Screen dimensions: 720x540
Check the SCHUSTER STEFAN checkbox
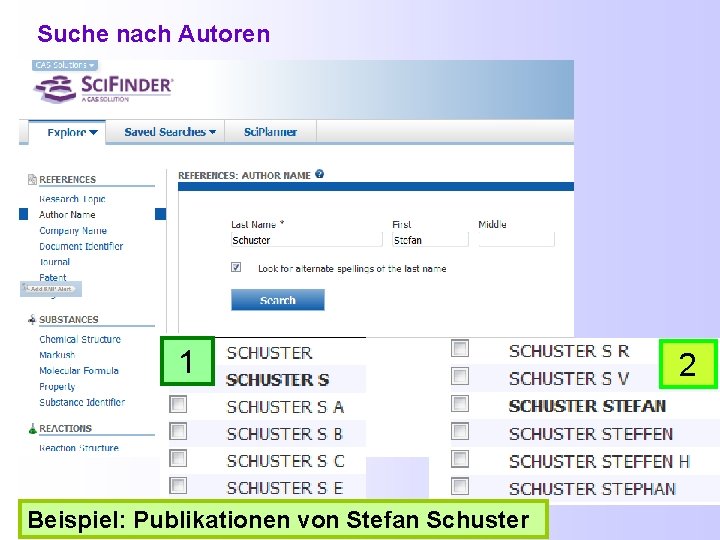460,404
